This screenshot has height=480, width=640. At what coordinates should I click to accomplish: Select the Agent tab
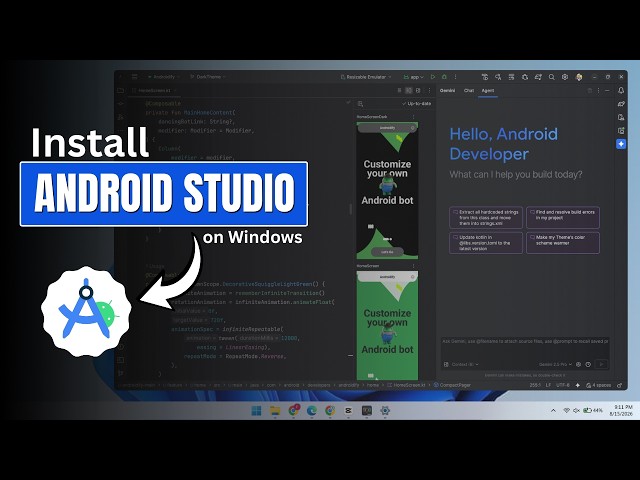(488, 91)
